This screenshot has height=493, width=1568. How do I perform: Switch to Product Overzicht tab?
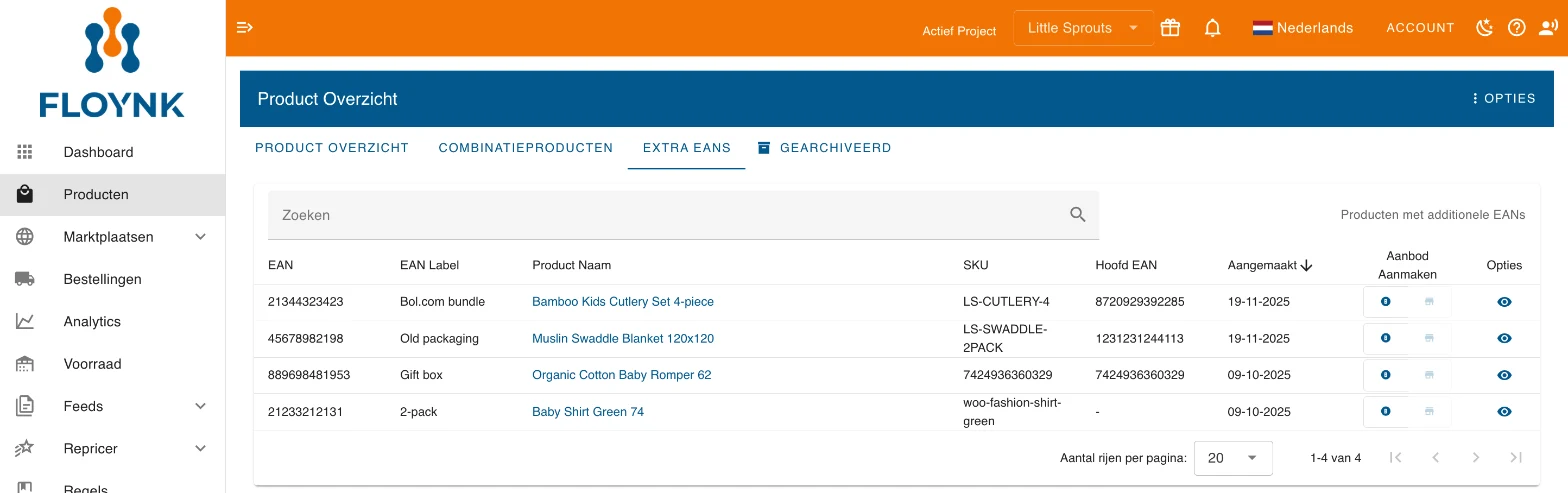coord(332,148)
